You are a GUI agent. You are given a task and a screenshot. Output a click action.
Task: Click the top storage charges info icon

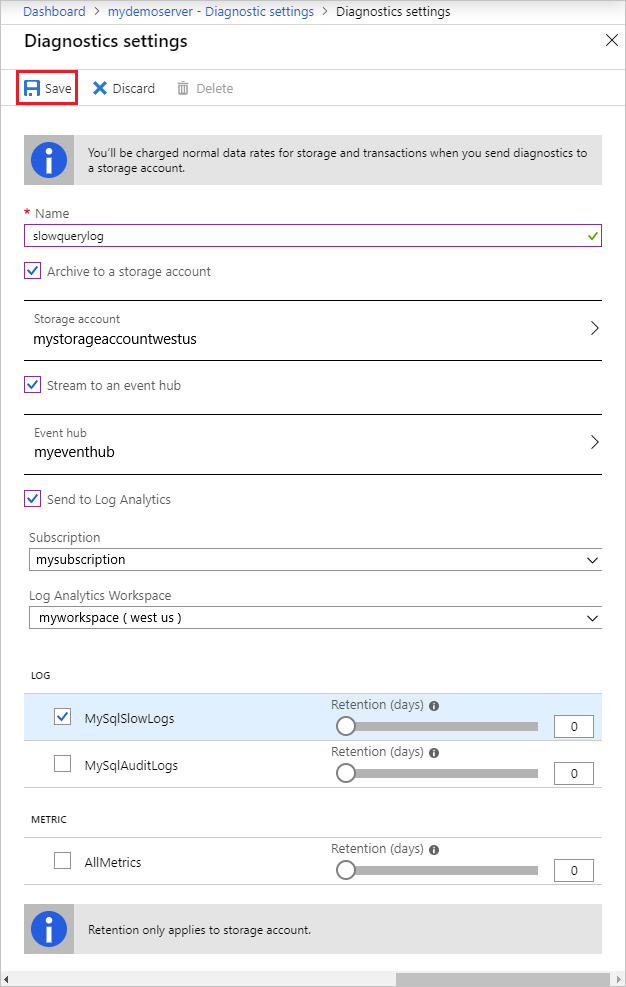48,160
